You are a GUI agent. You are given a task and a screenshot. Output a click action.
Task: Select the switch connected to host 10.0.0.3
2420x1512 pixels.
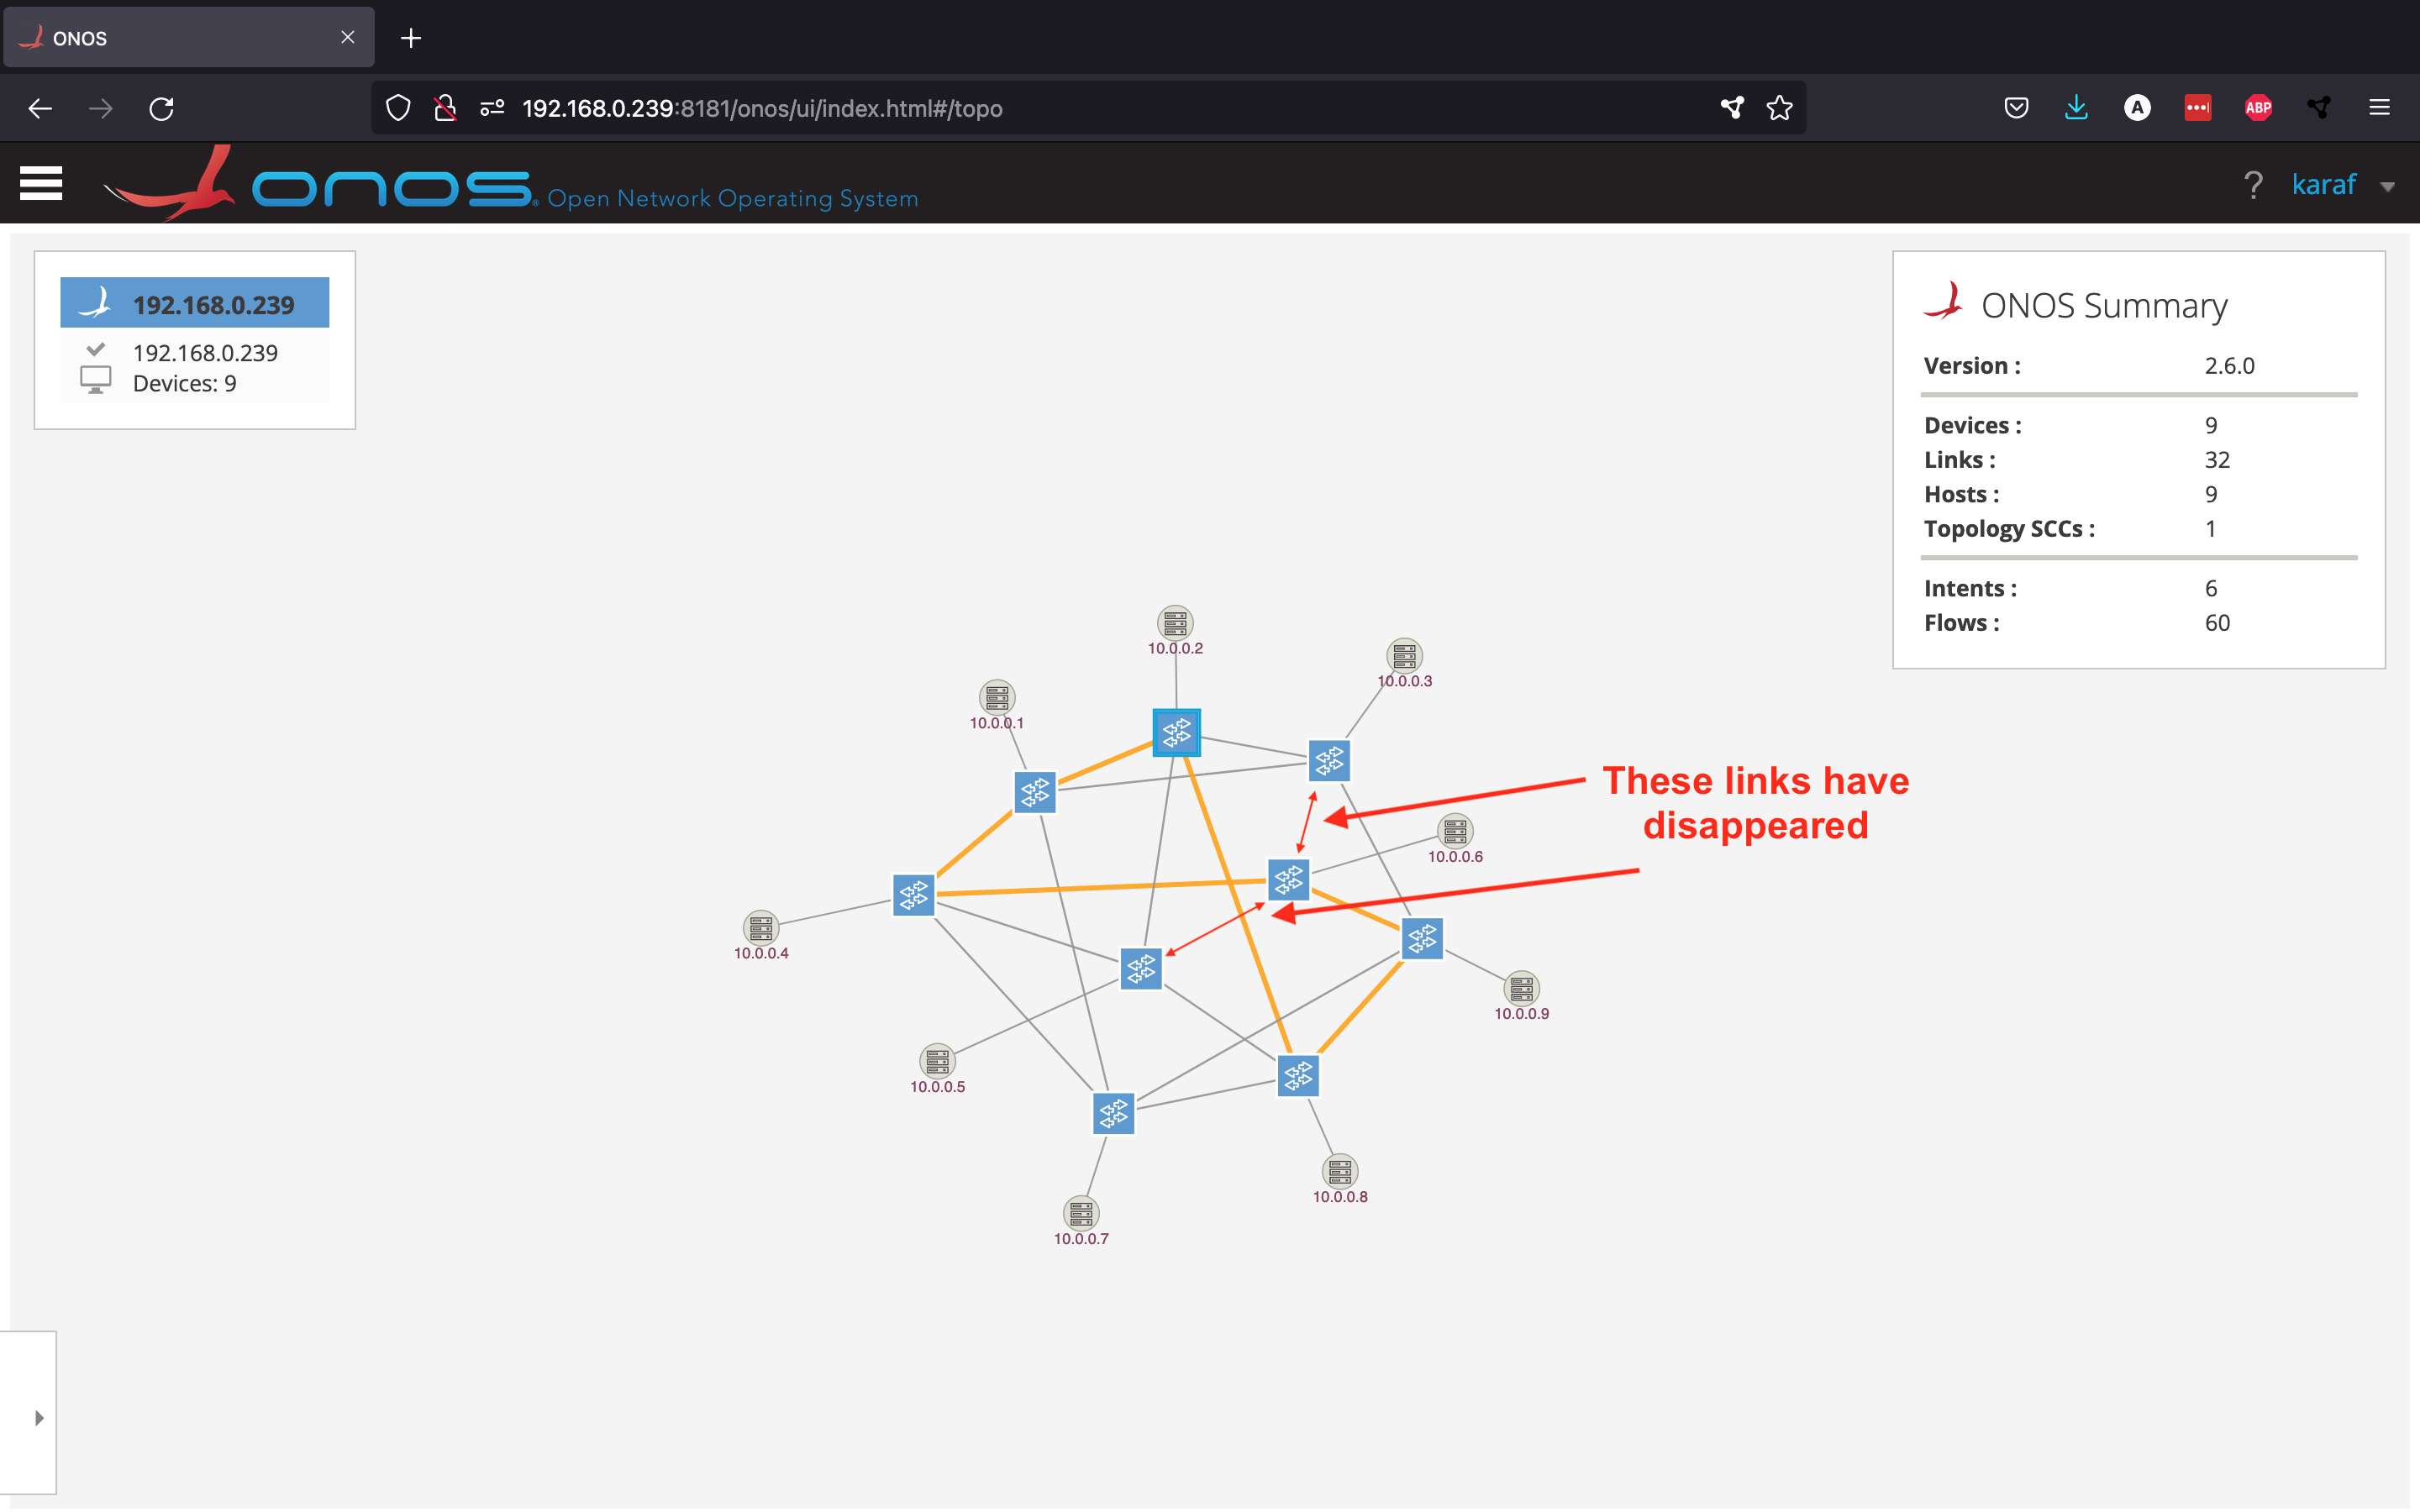click(1329, 761)
